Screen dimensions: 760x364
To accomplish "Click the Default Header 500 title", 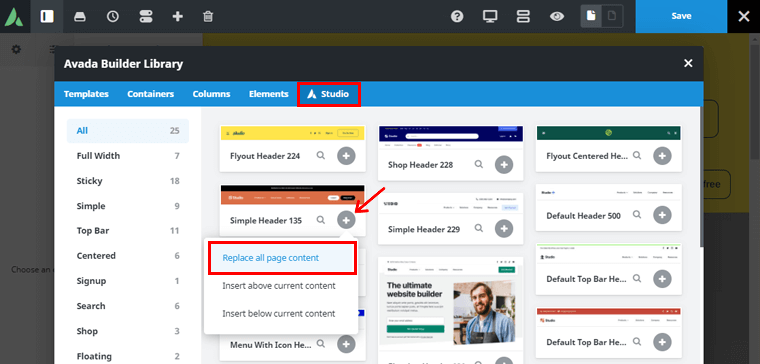I will [583, 216].
